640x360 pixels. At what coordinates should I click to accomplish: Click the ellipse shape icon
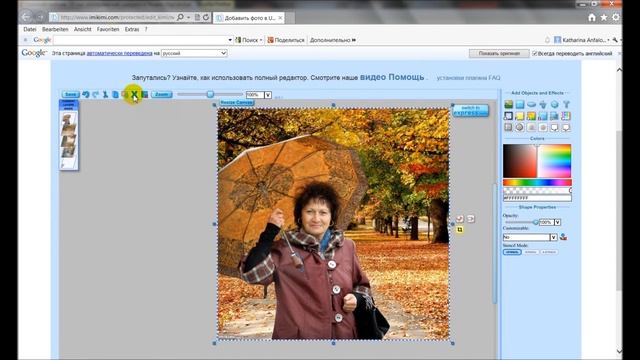point(531,104)
